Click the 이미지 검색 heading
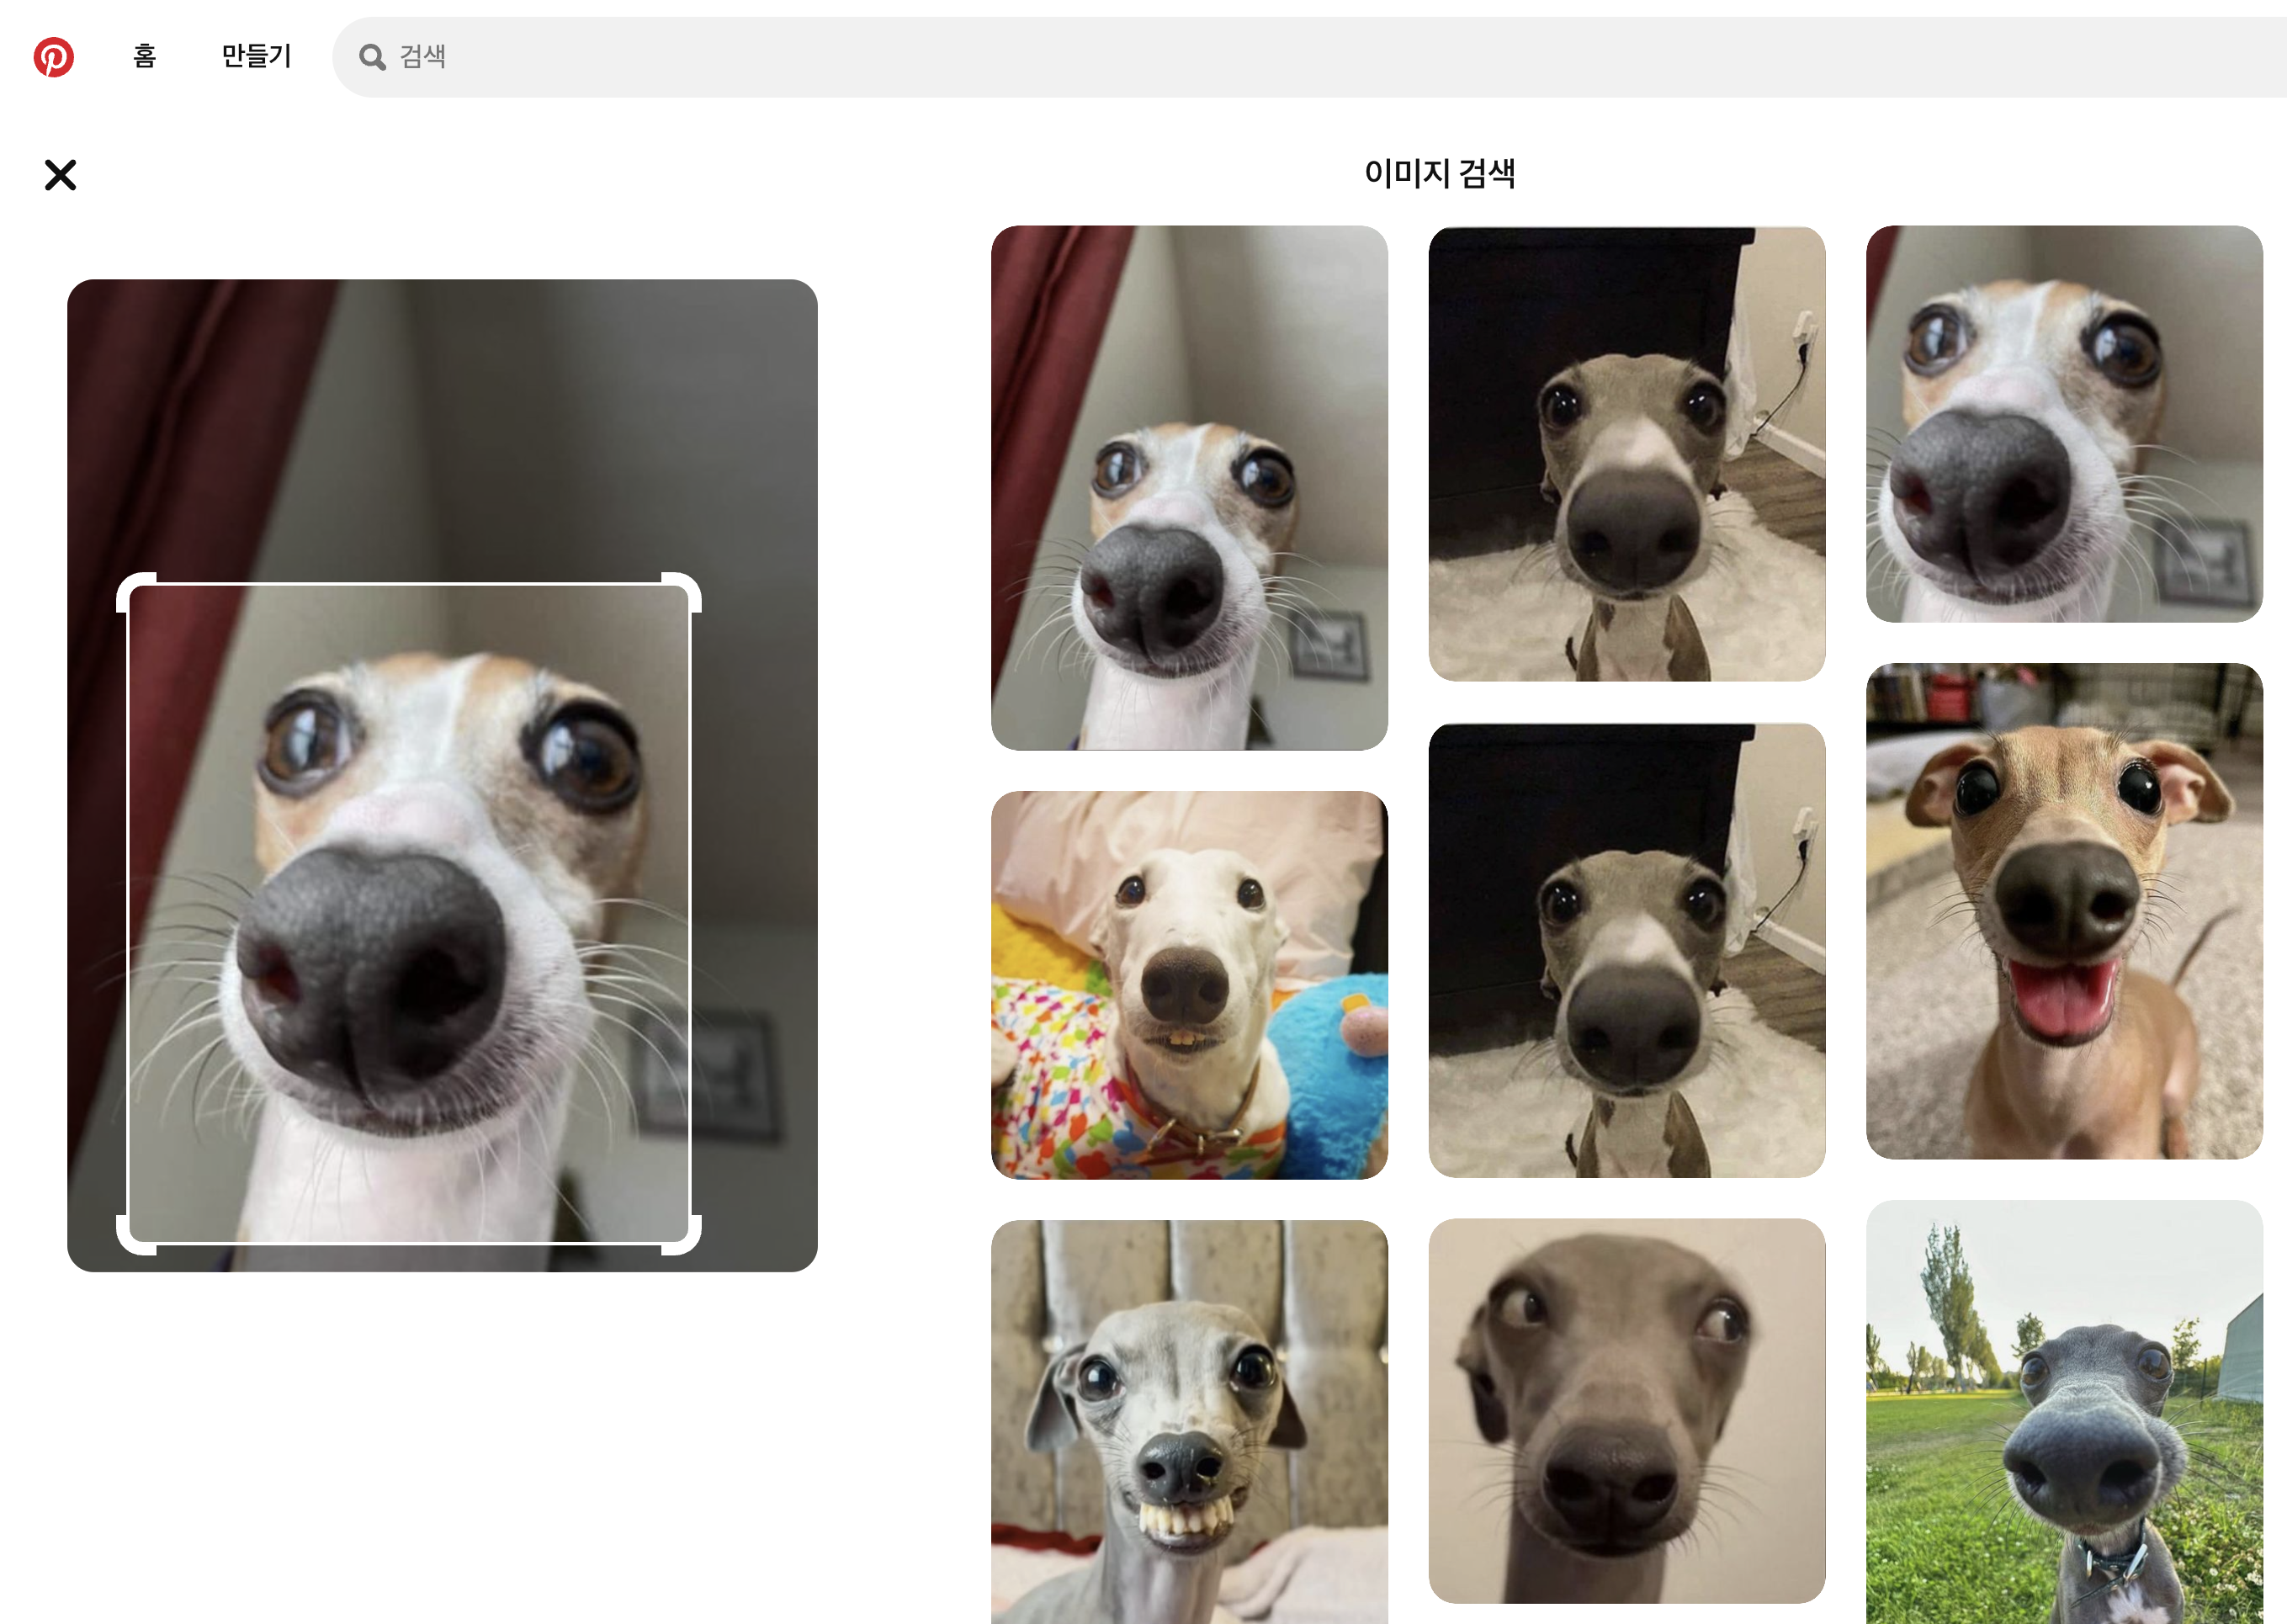 pos(1439,173)
